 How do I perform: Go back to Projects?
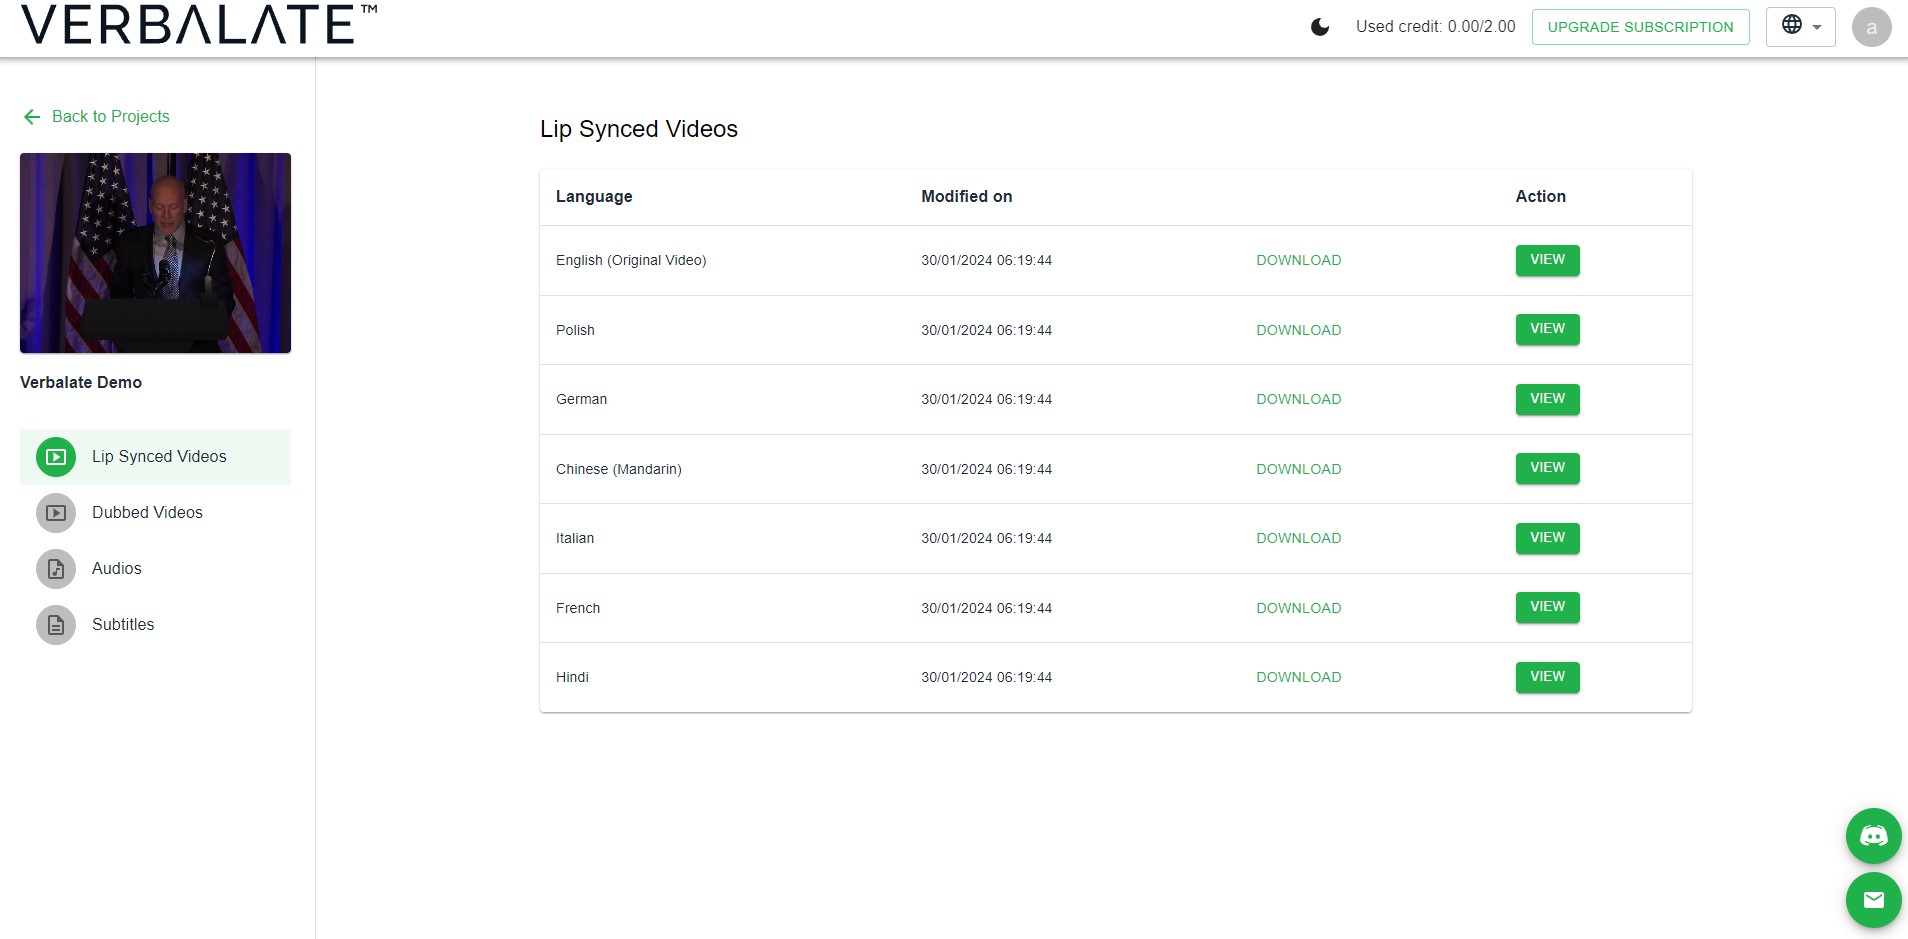[x=96, y=116]
